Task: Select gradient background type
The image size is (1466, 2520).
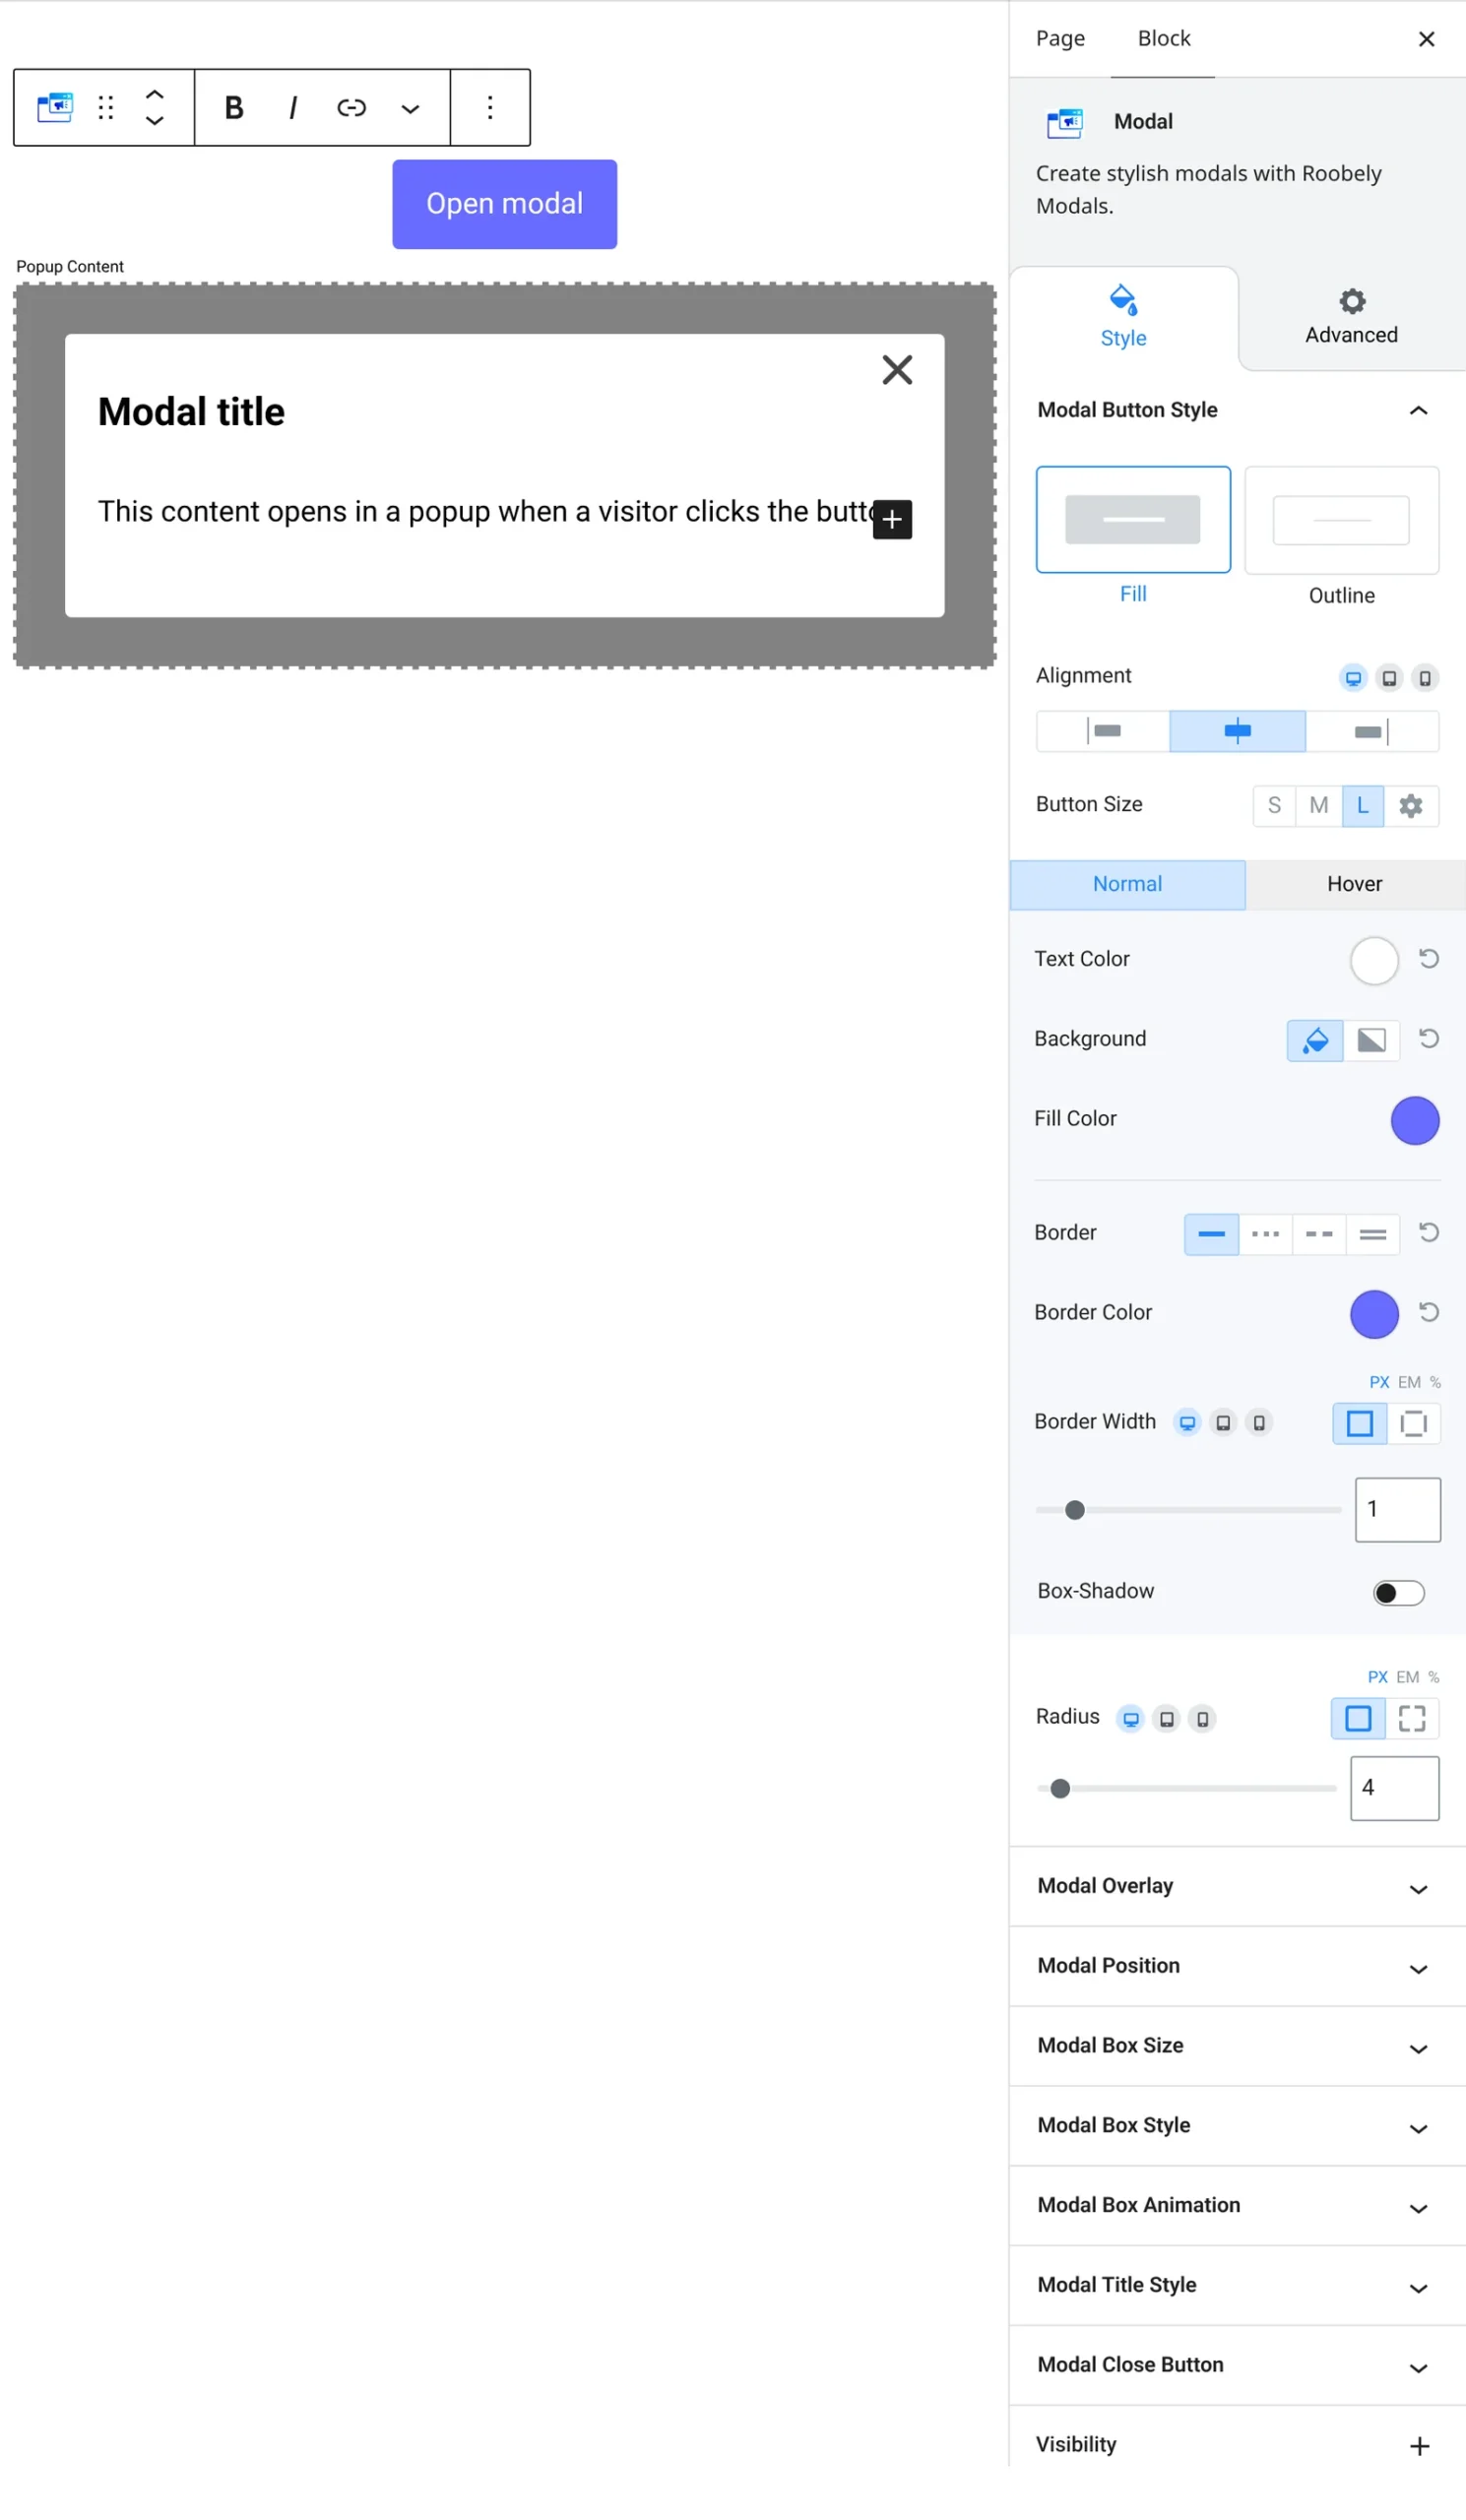Action: [x=1372, y=1040]
